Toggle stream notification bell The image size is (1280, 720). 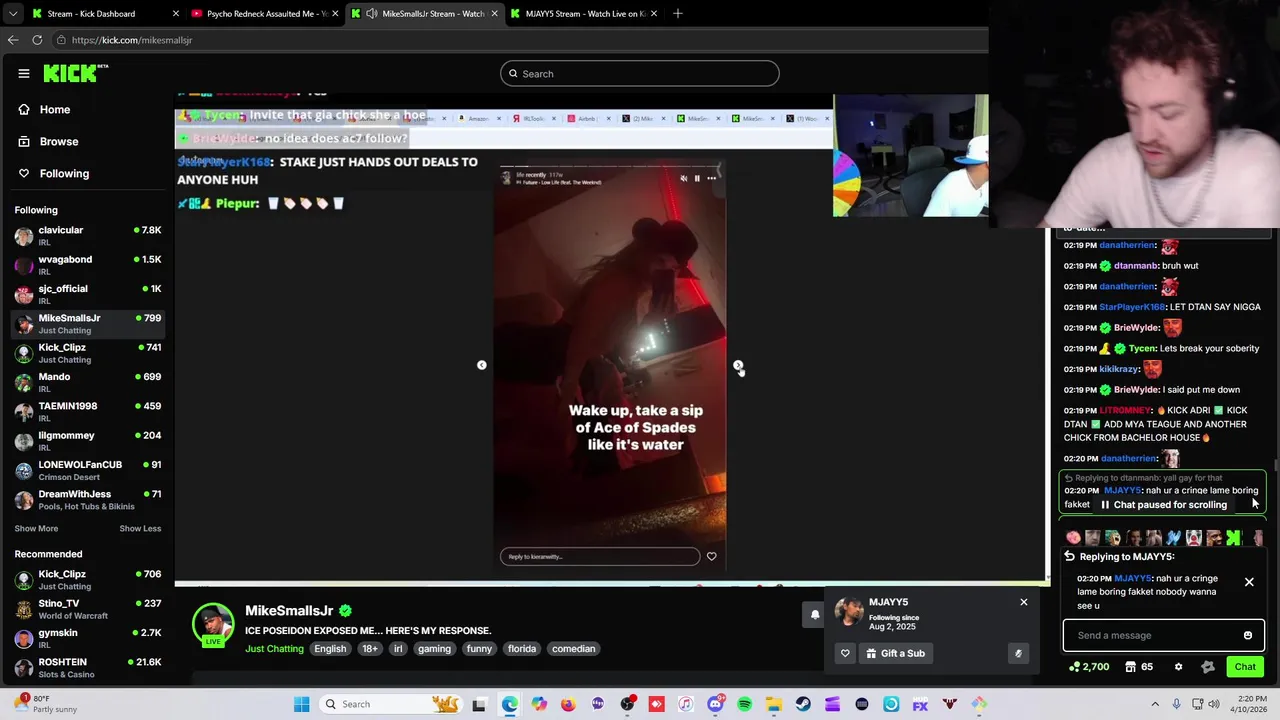(x=814, y=616)
